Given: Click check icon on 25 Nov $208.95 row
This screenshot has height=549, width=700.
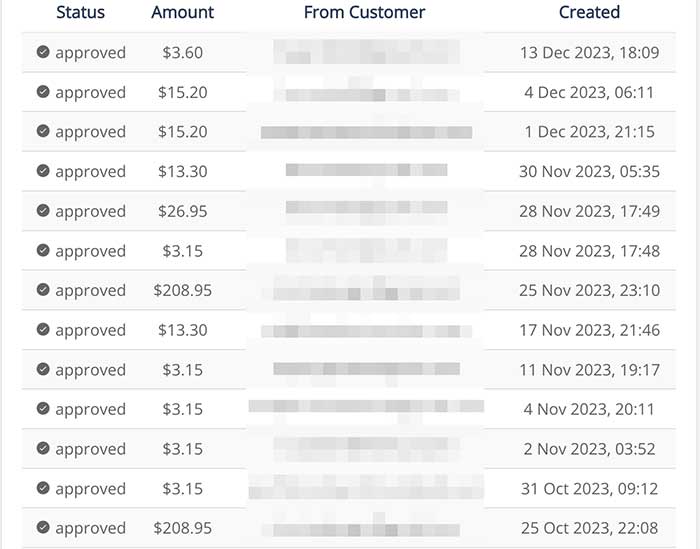Looking at the screenshot, I should 43,290.
